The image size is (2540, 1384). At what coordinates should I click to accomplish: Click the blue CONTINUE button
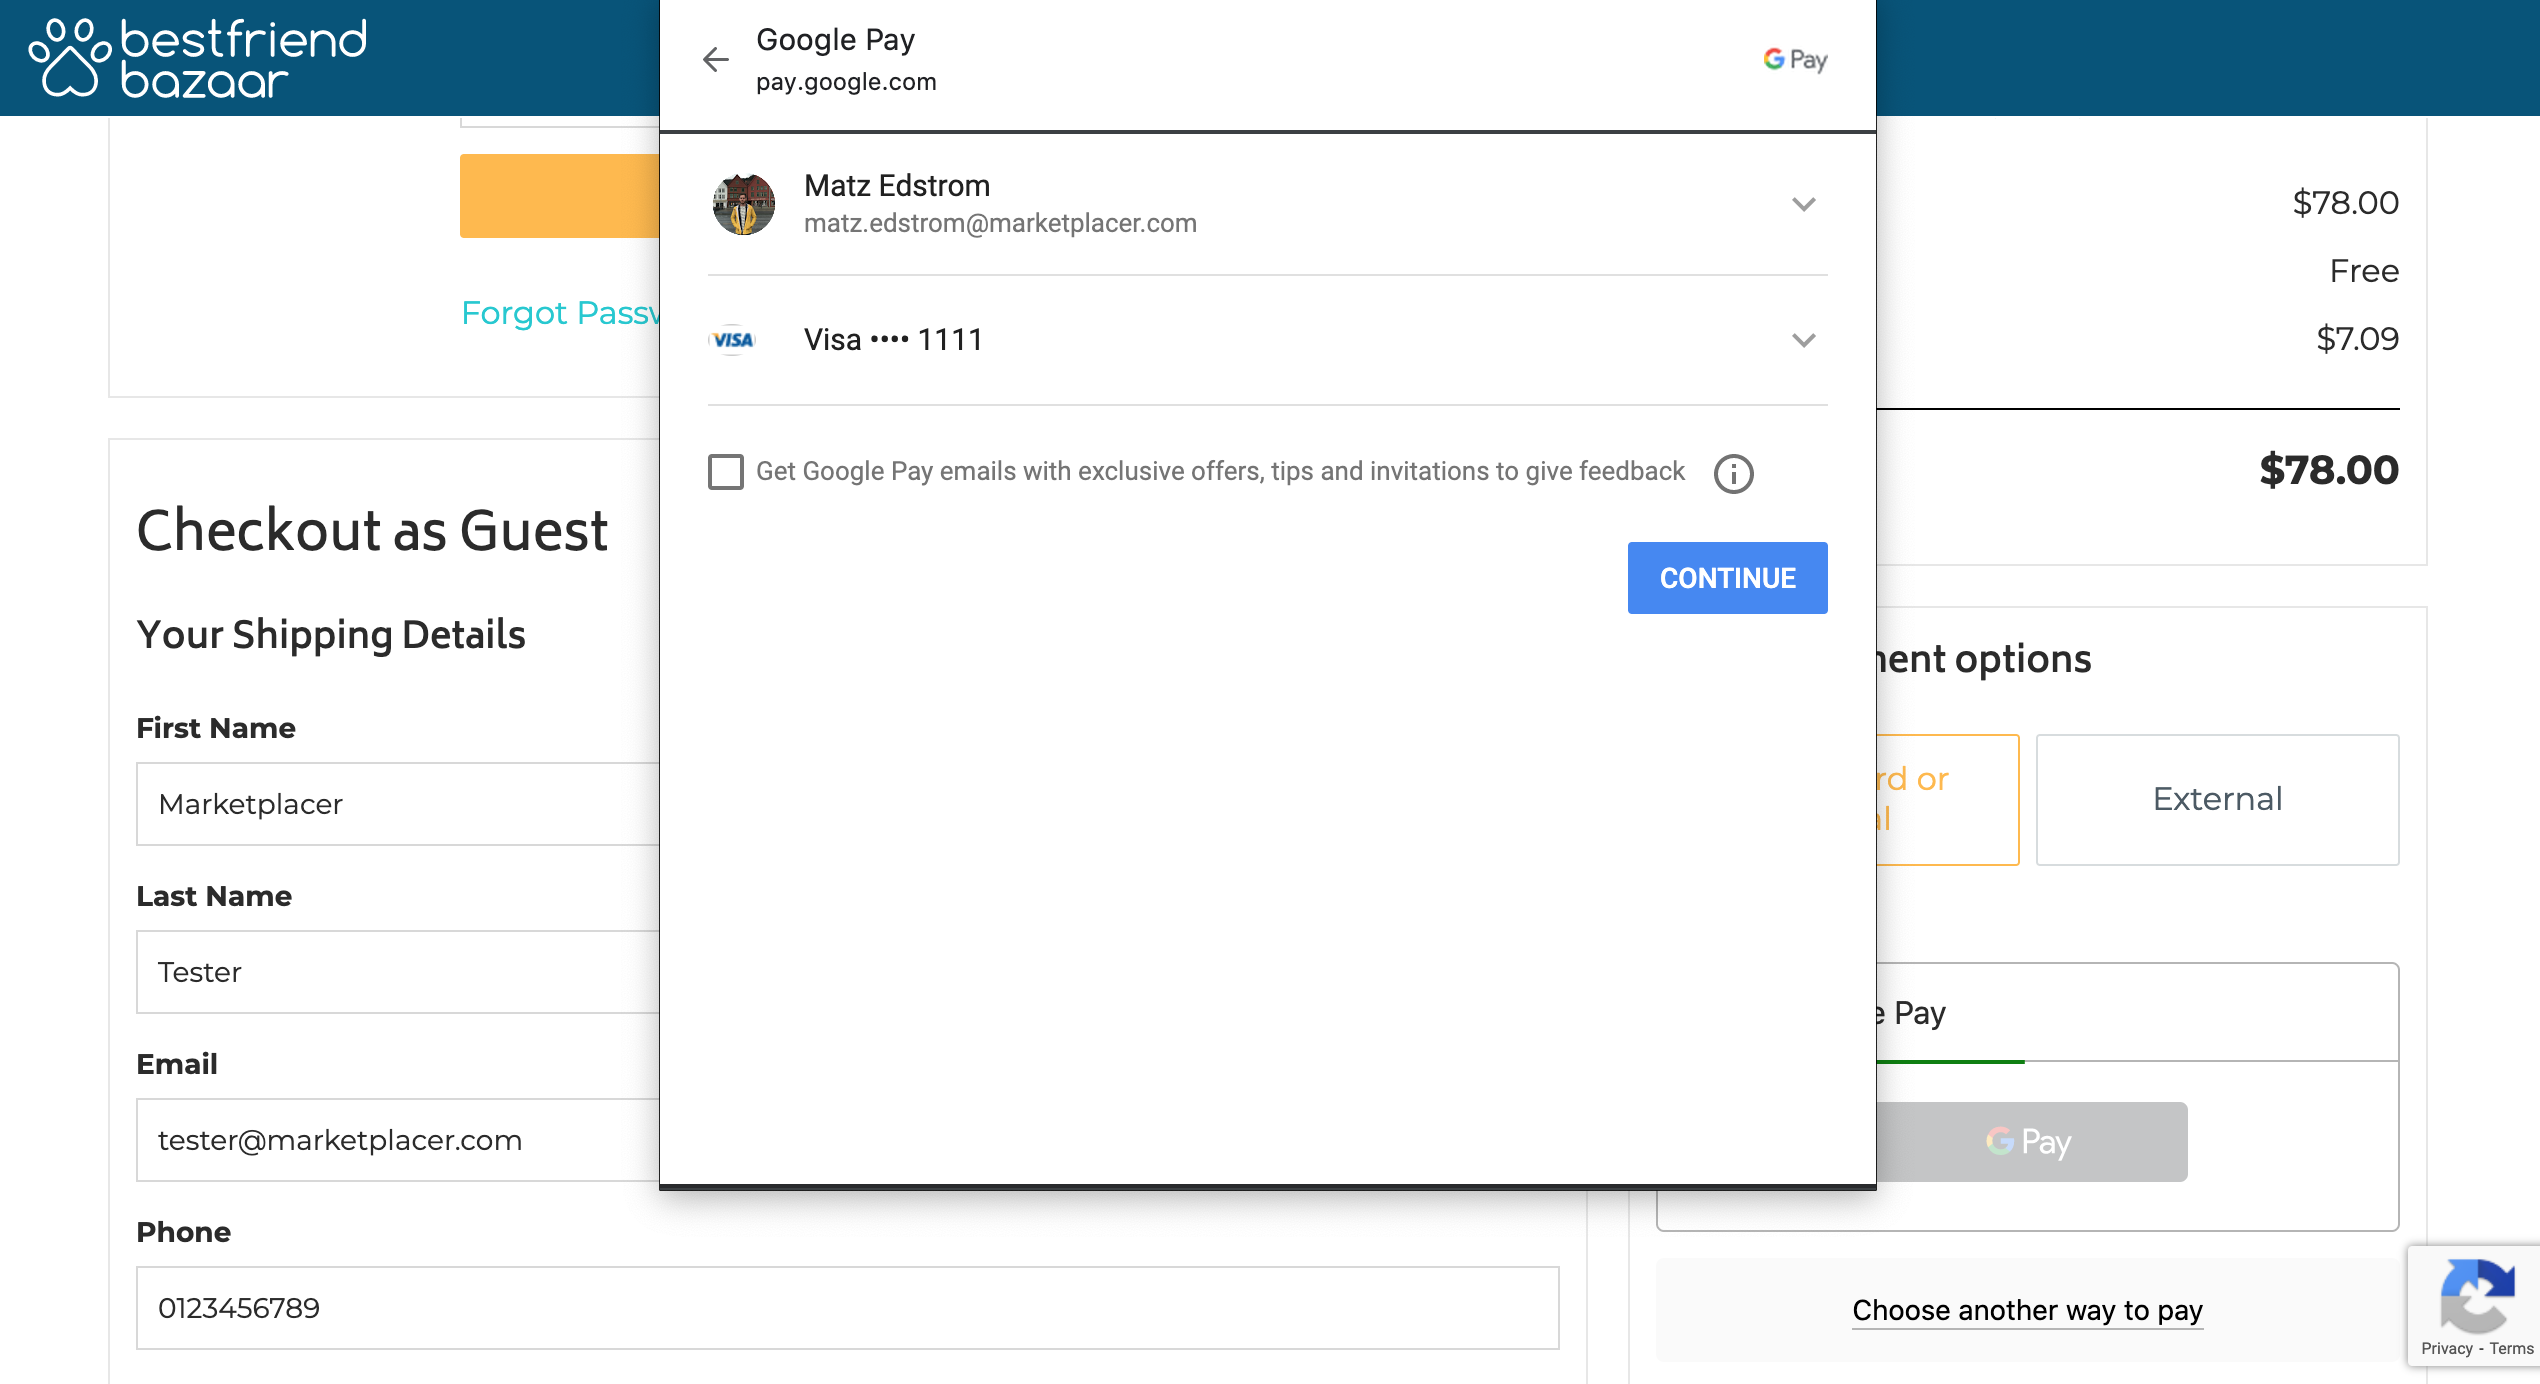click(x=1727, y=578)
